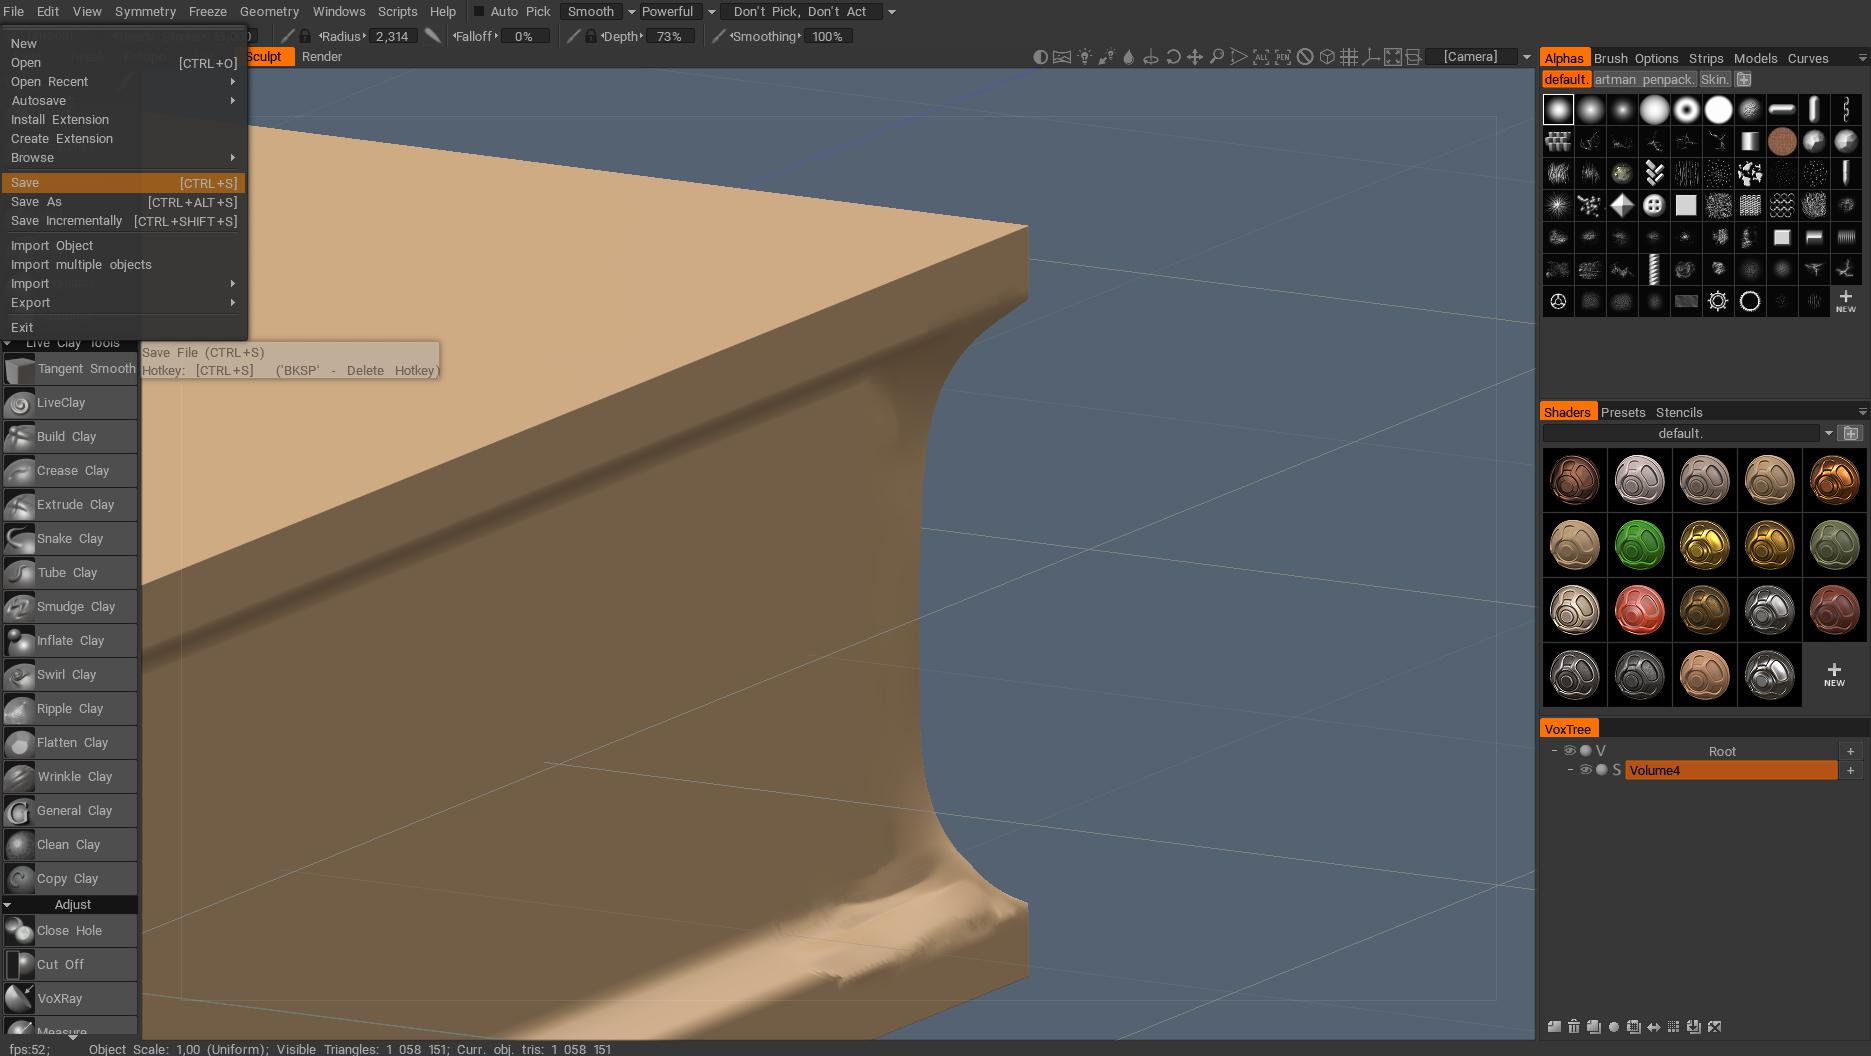
Task: Select the artman penpack alpha folder
Action: click(x=1644, y=79)
